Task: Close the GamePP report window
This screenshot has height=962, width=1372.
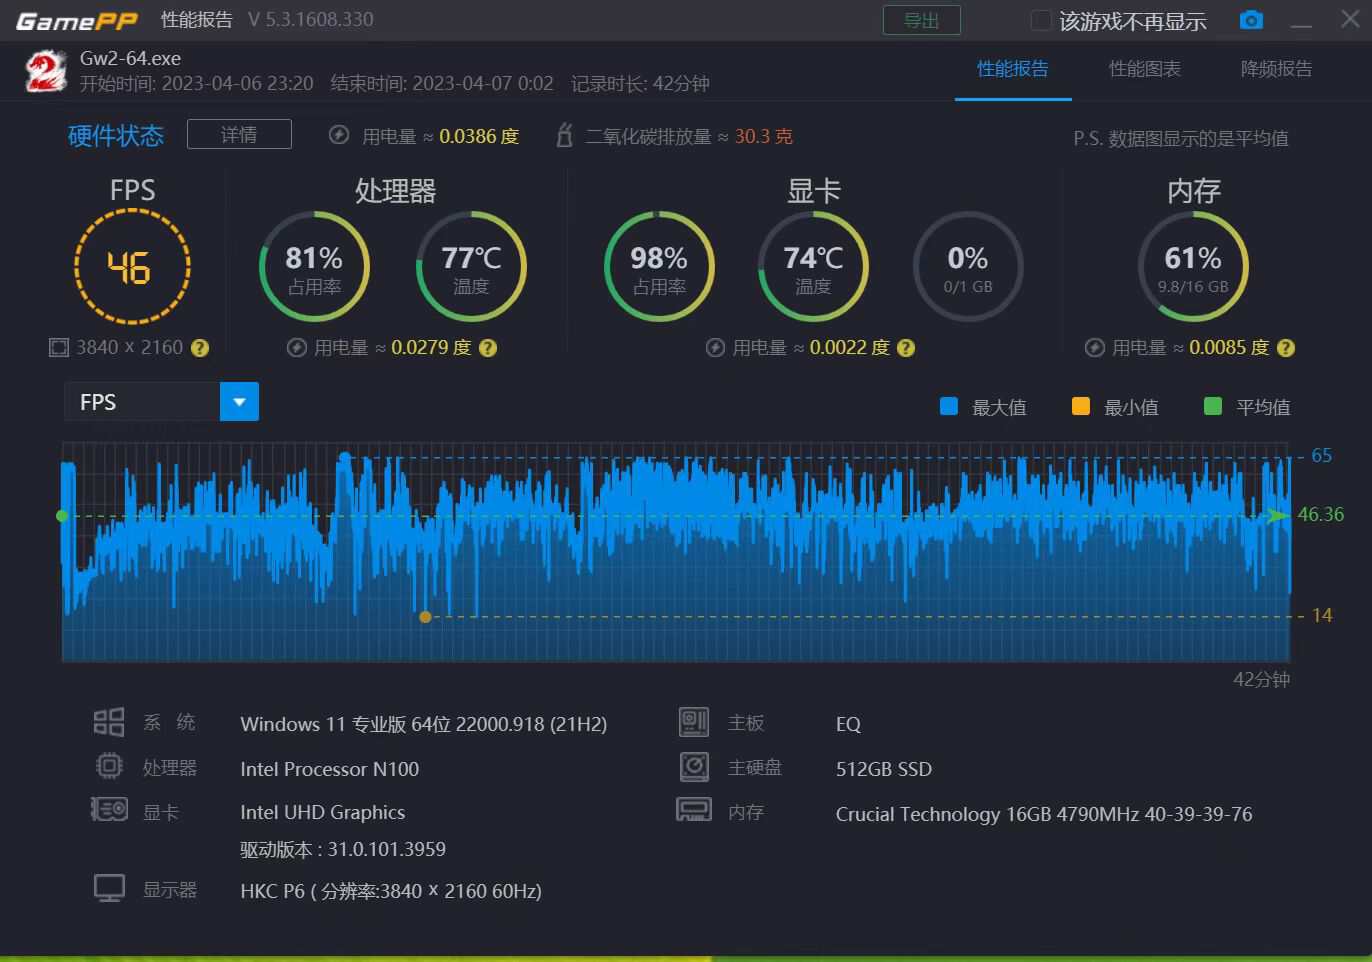Action: coord(1350,20)
